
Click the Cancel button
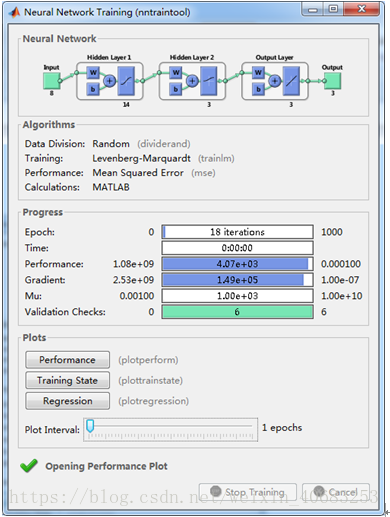[336, 492]
